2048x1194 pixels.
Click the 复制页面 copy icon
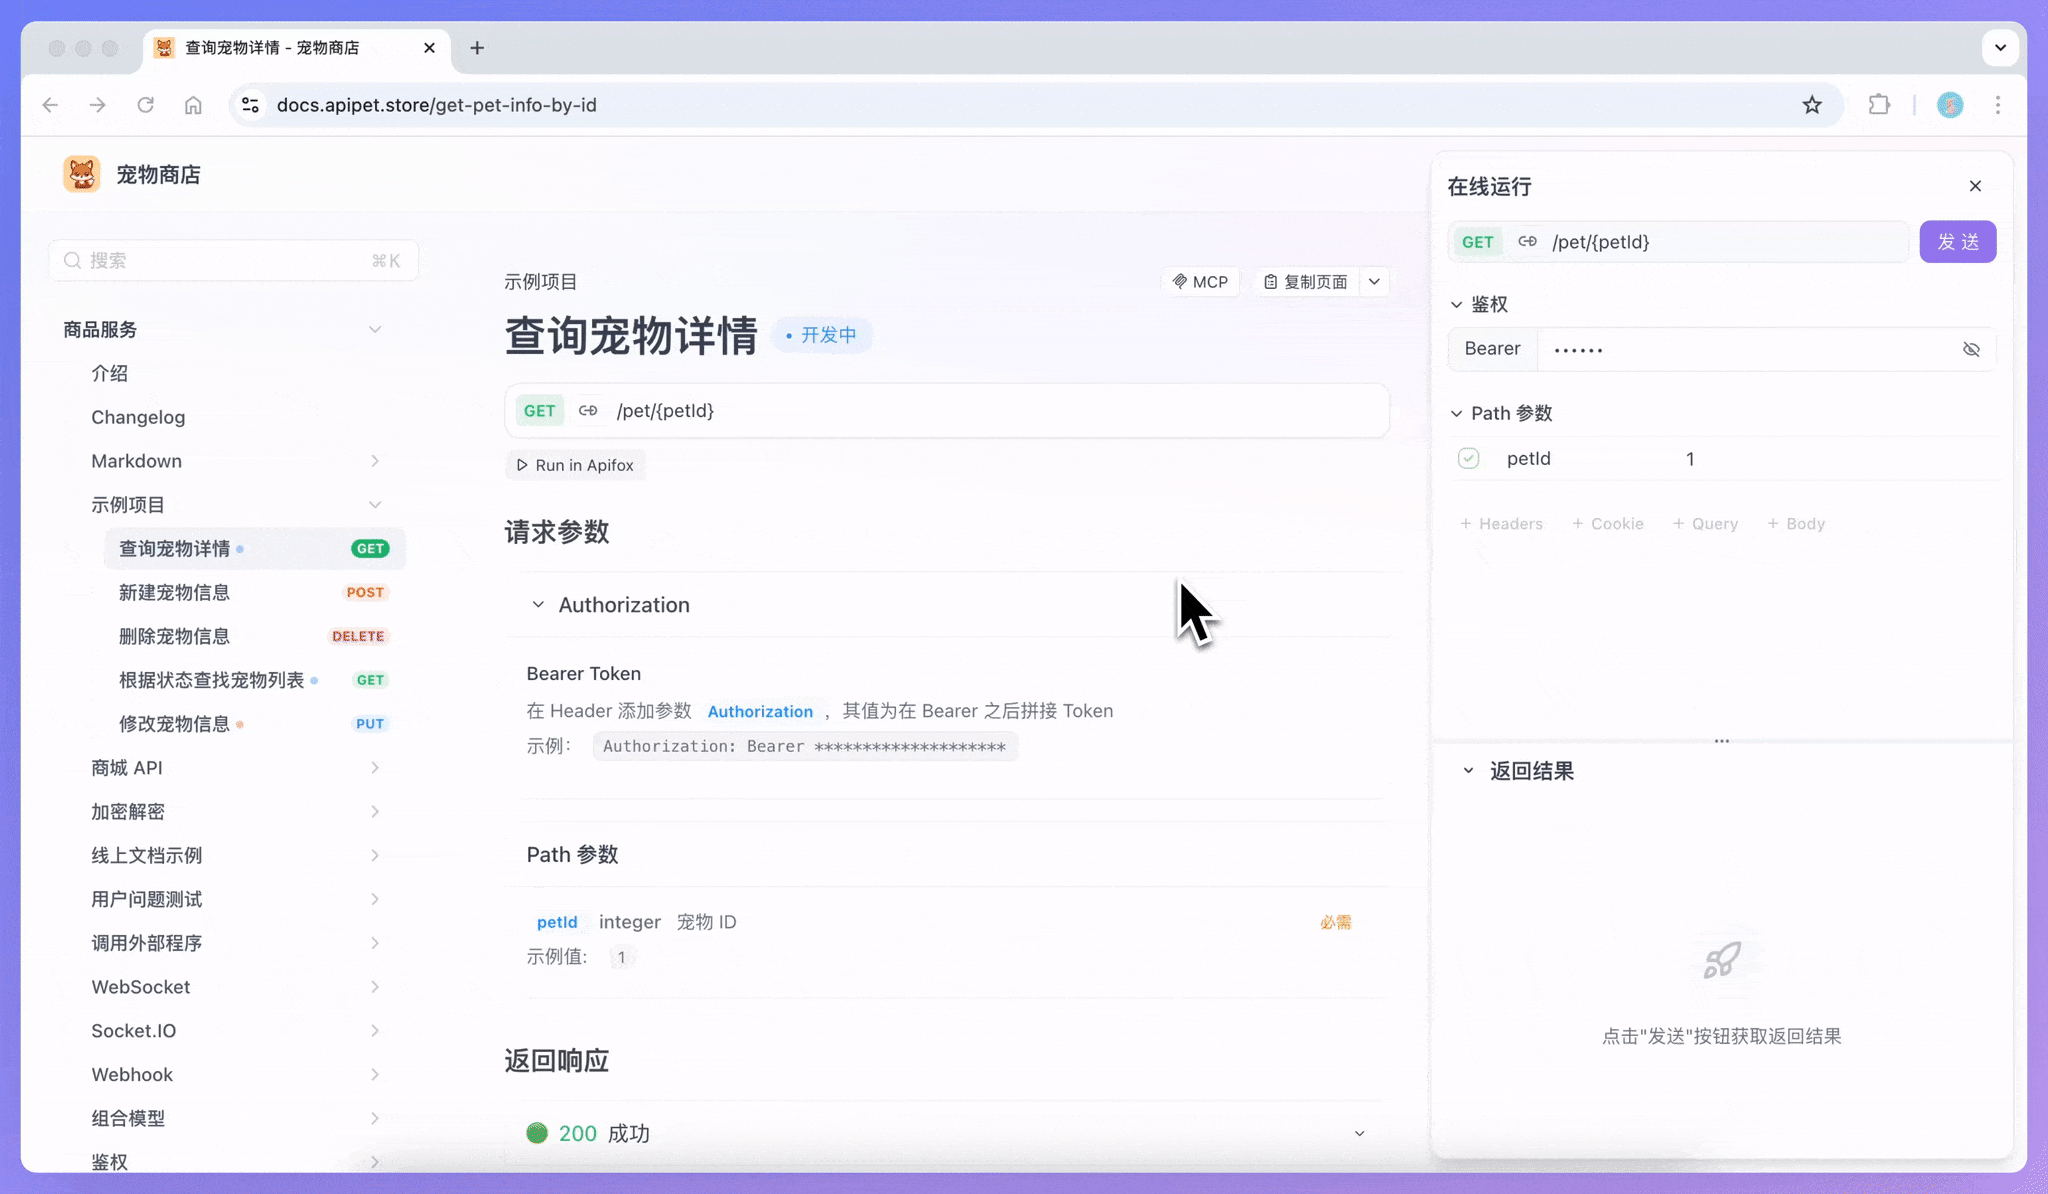(x=1272, y=281)
